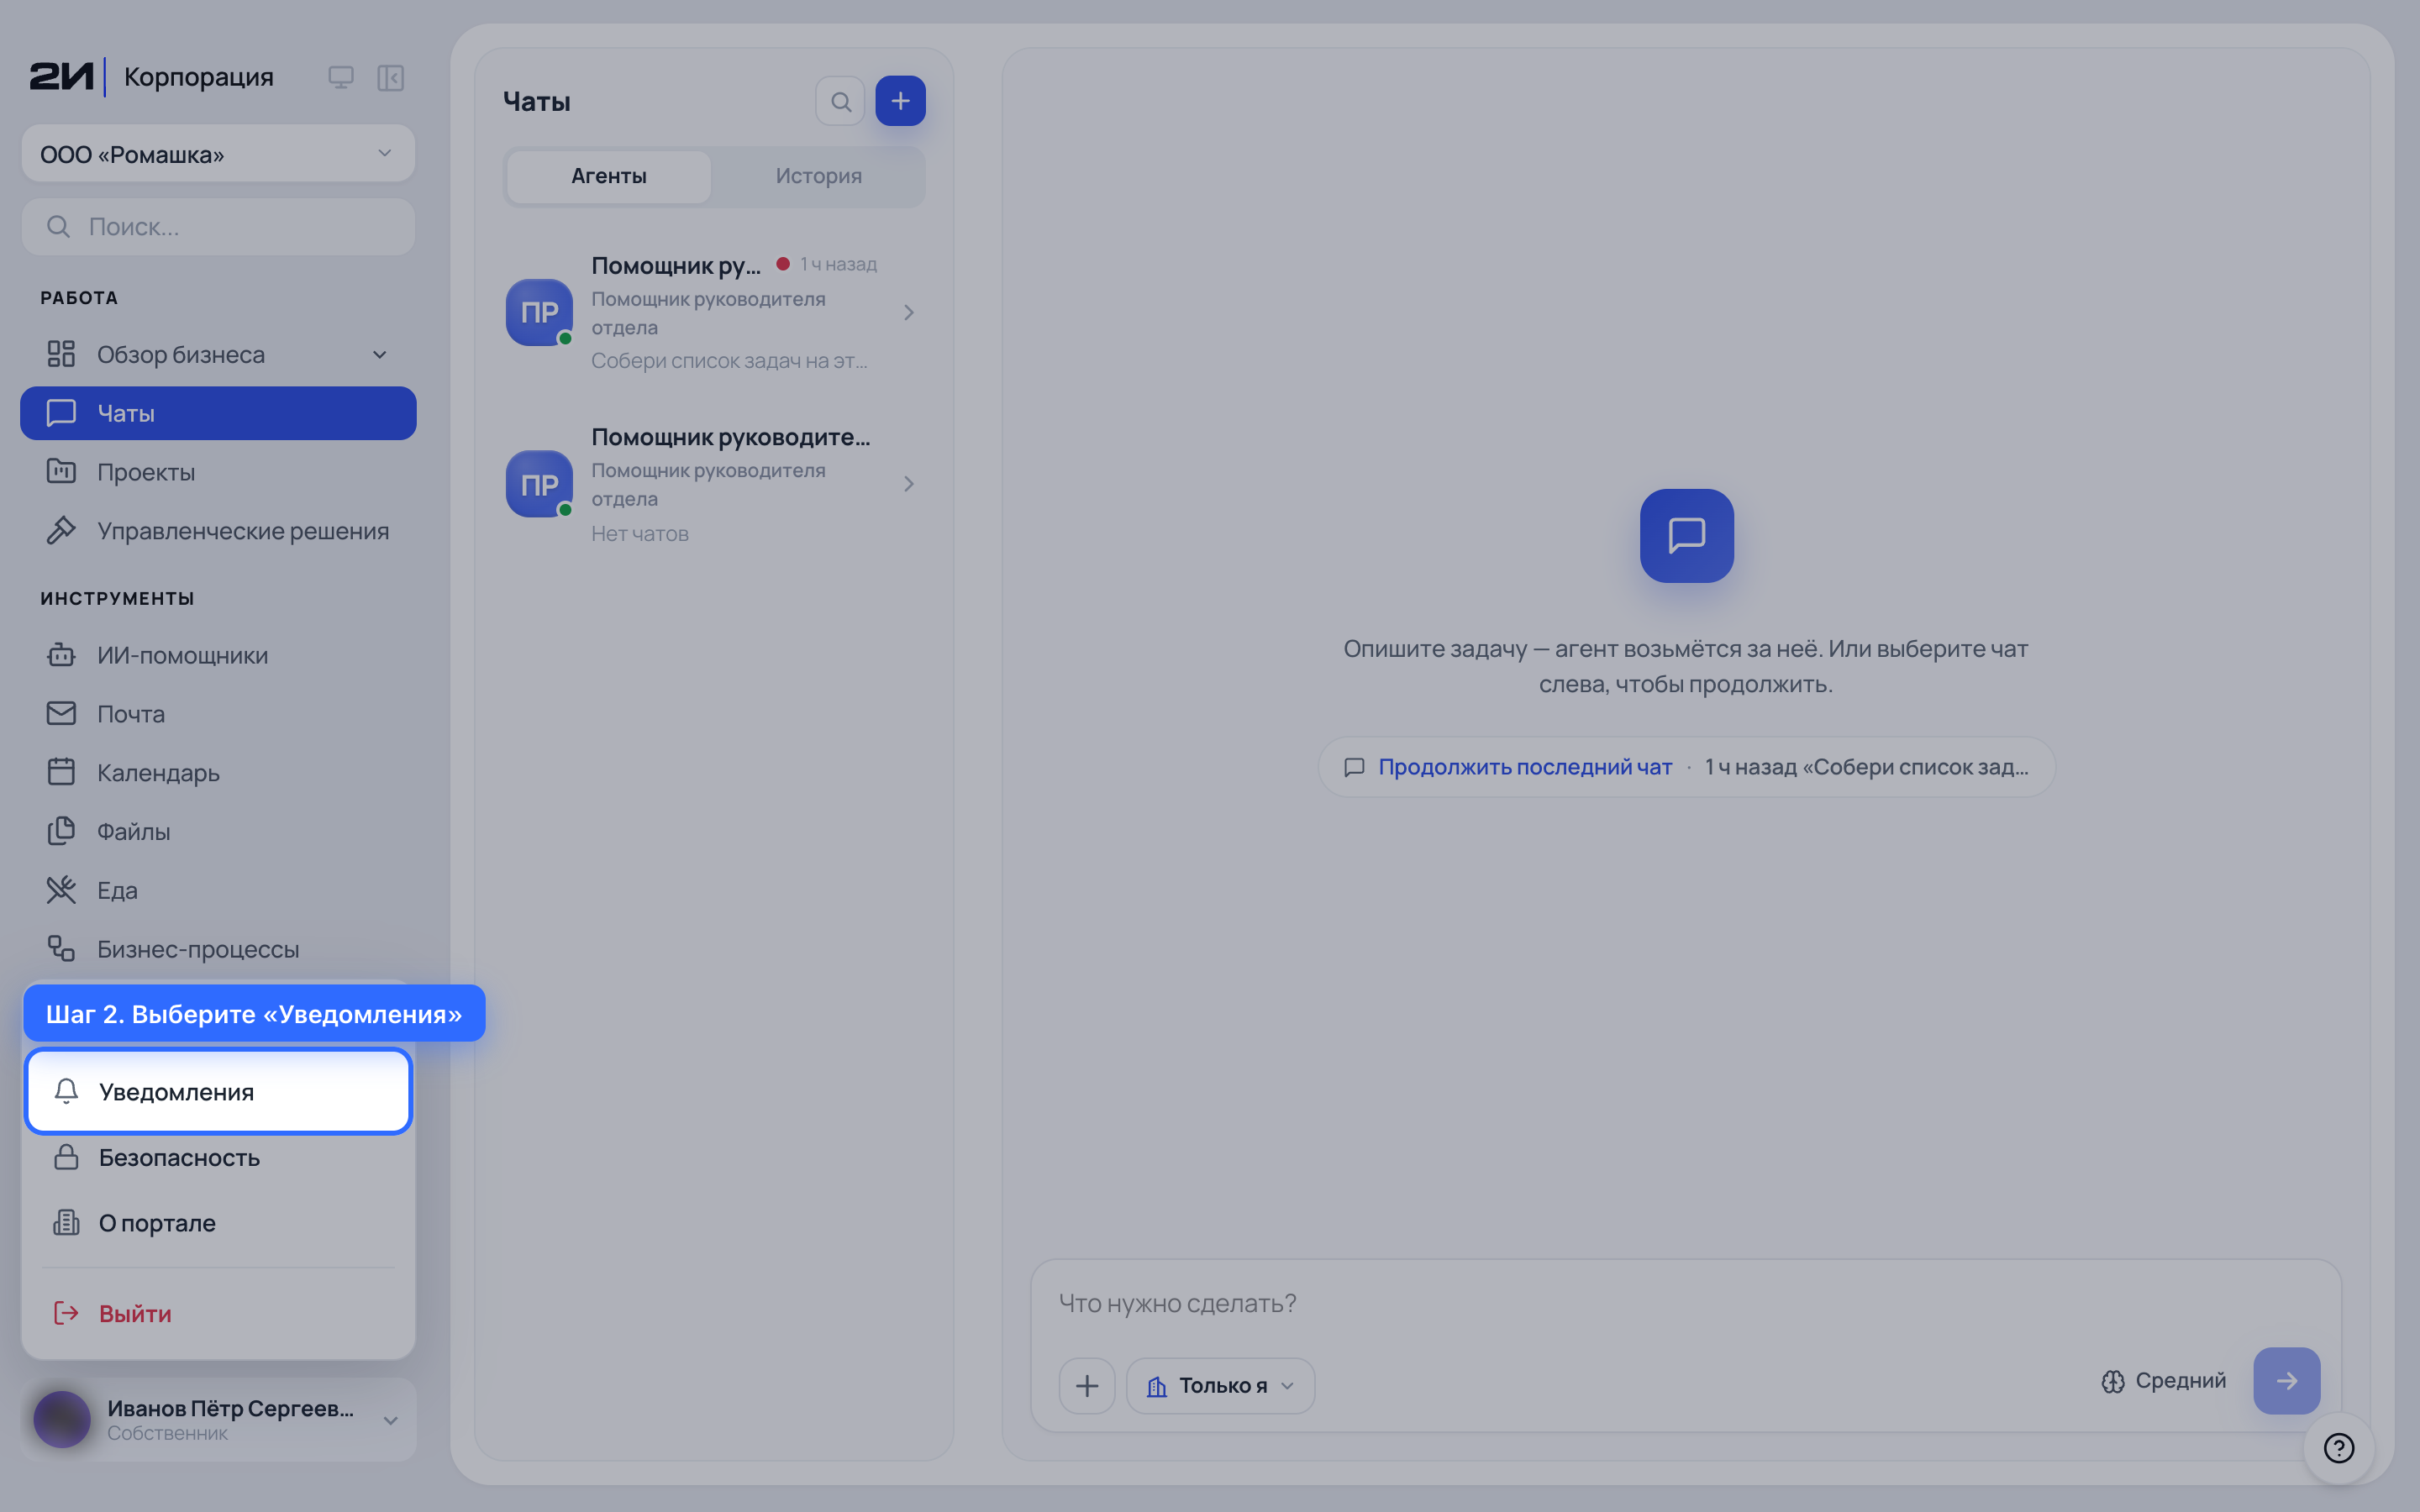This screenshot has width=2420, height=1512.
Task: Open Календарь in the sidebar
Action: 218,773
